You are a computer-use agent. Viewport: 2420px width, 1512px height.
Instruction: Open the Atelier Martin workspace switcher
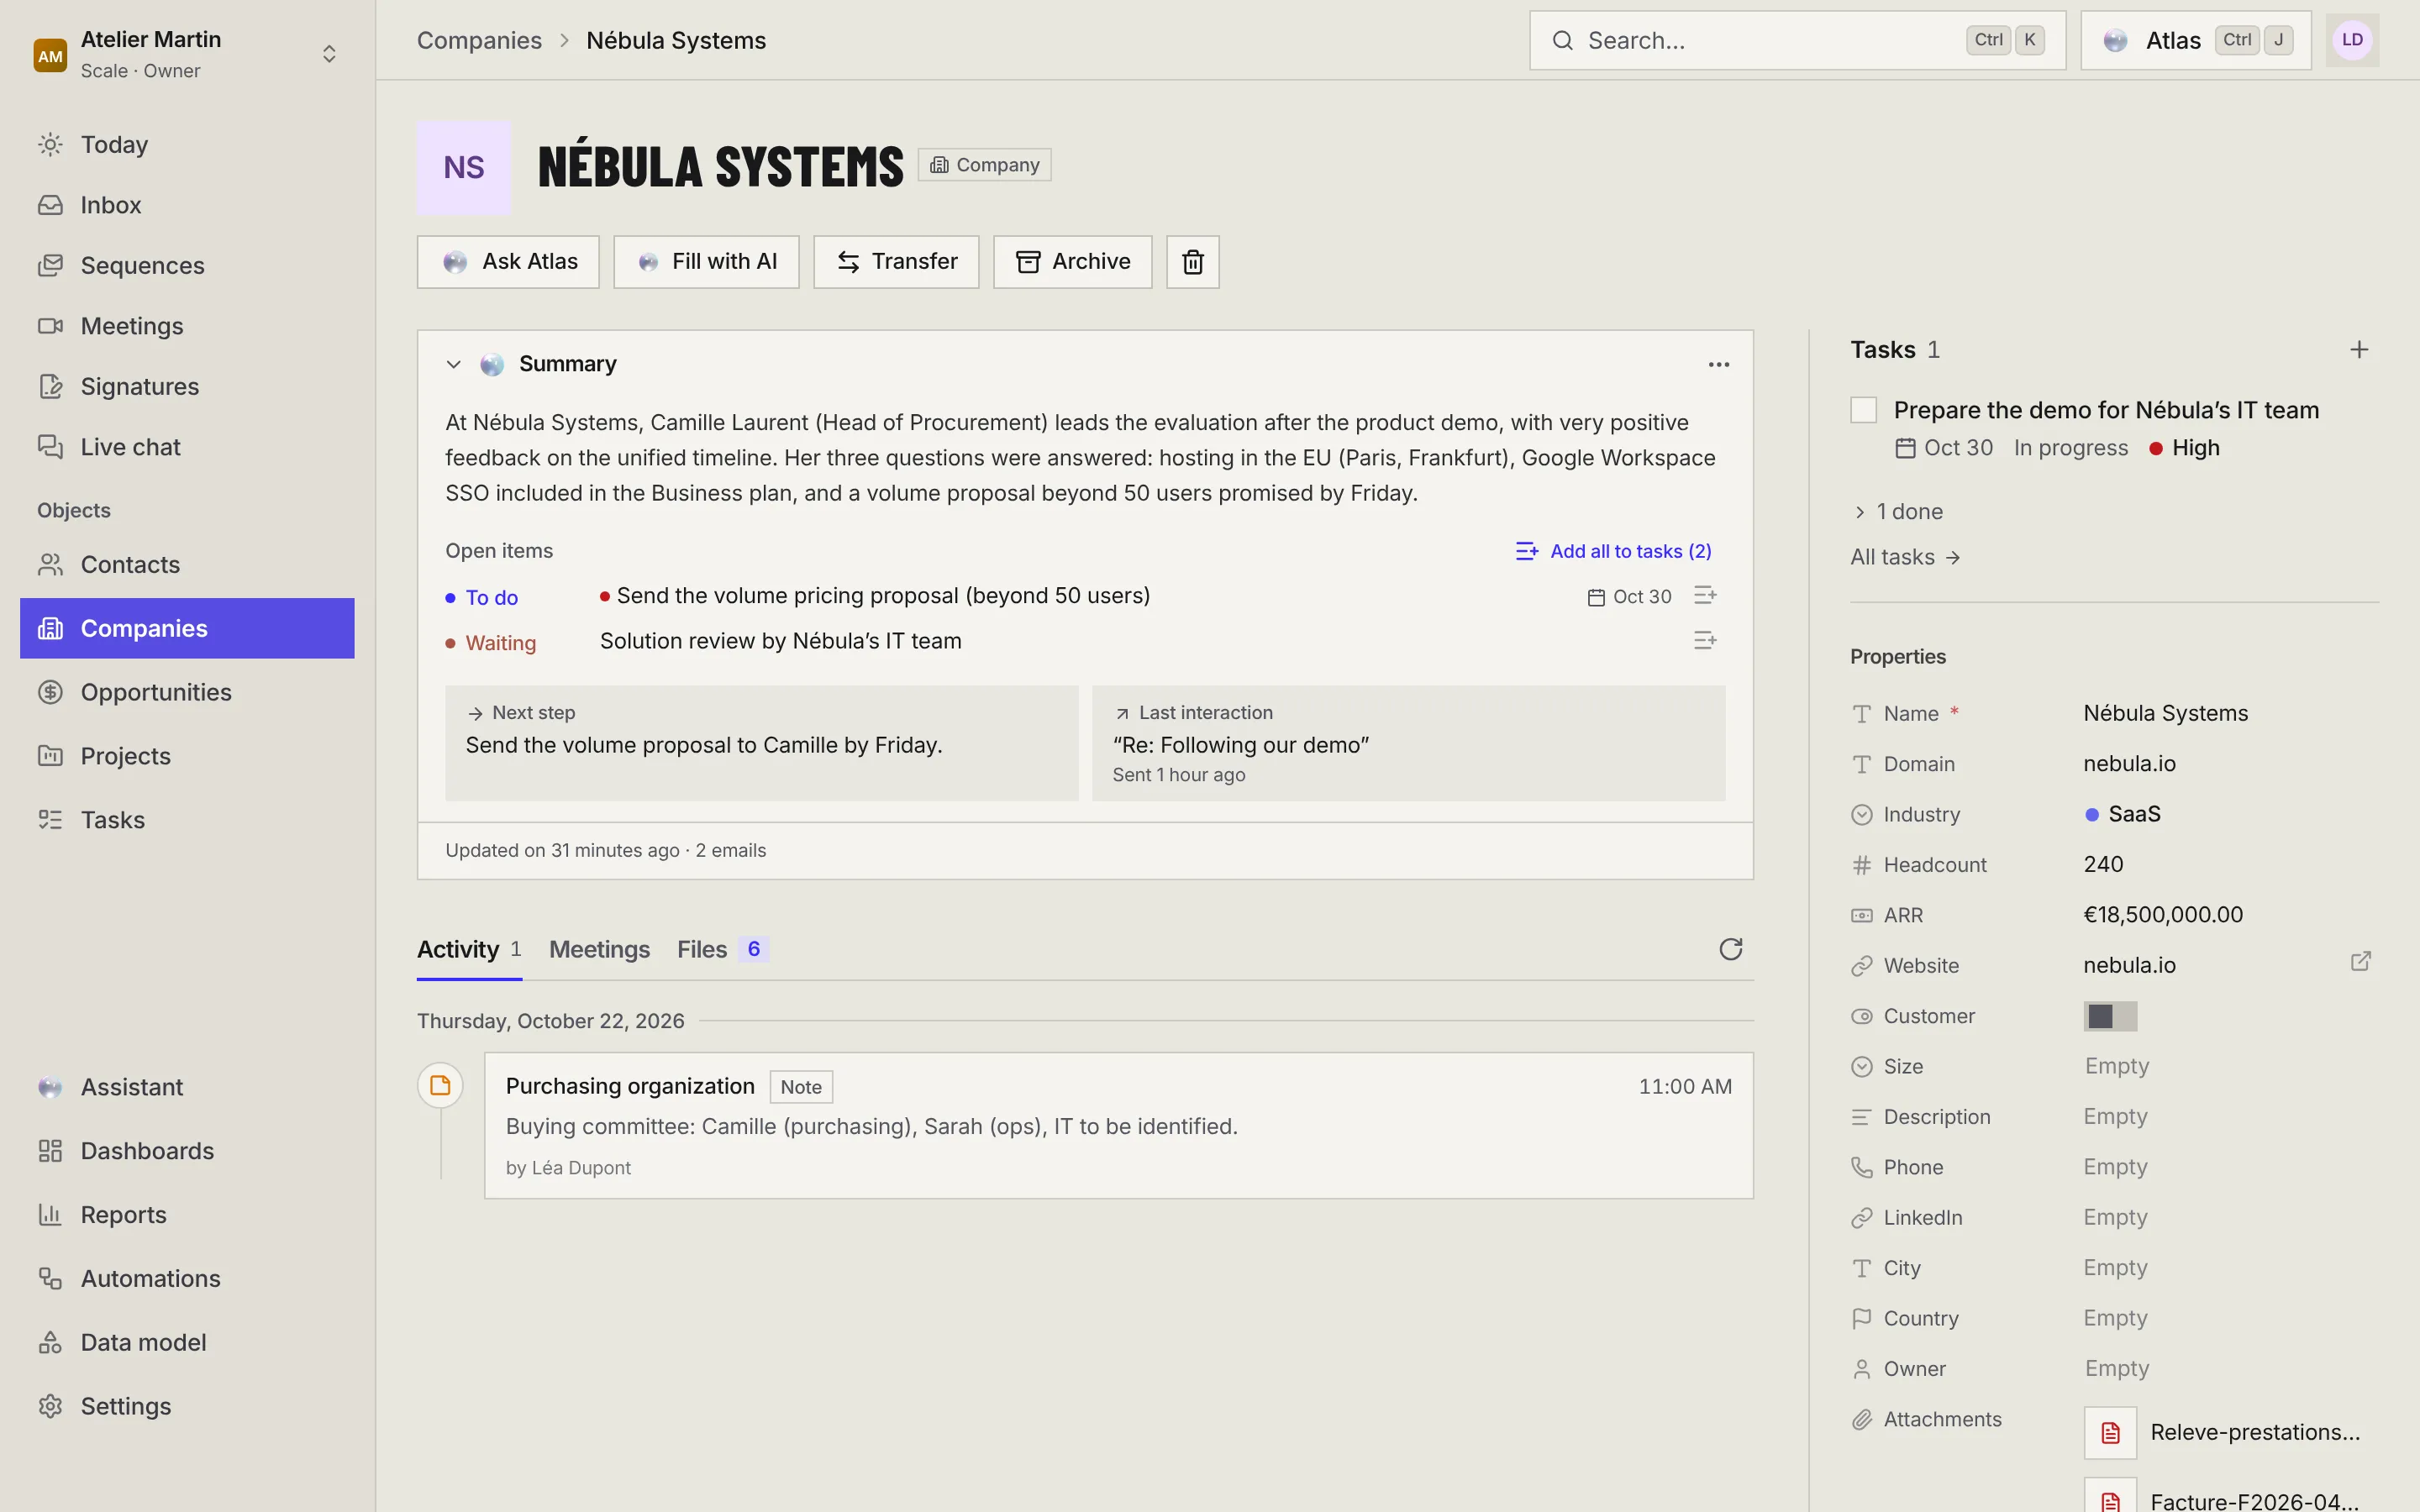coord(187,54)
